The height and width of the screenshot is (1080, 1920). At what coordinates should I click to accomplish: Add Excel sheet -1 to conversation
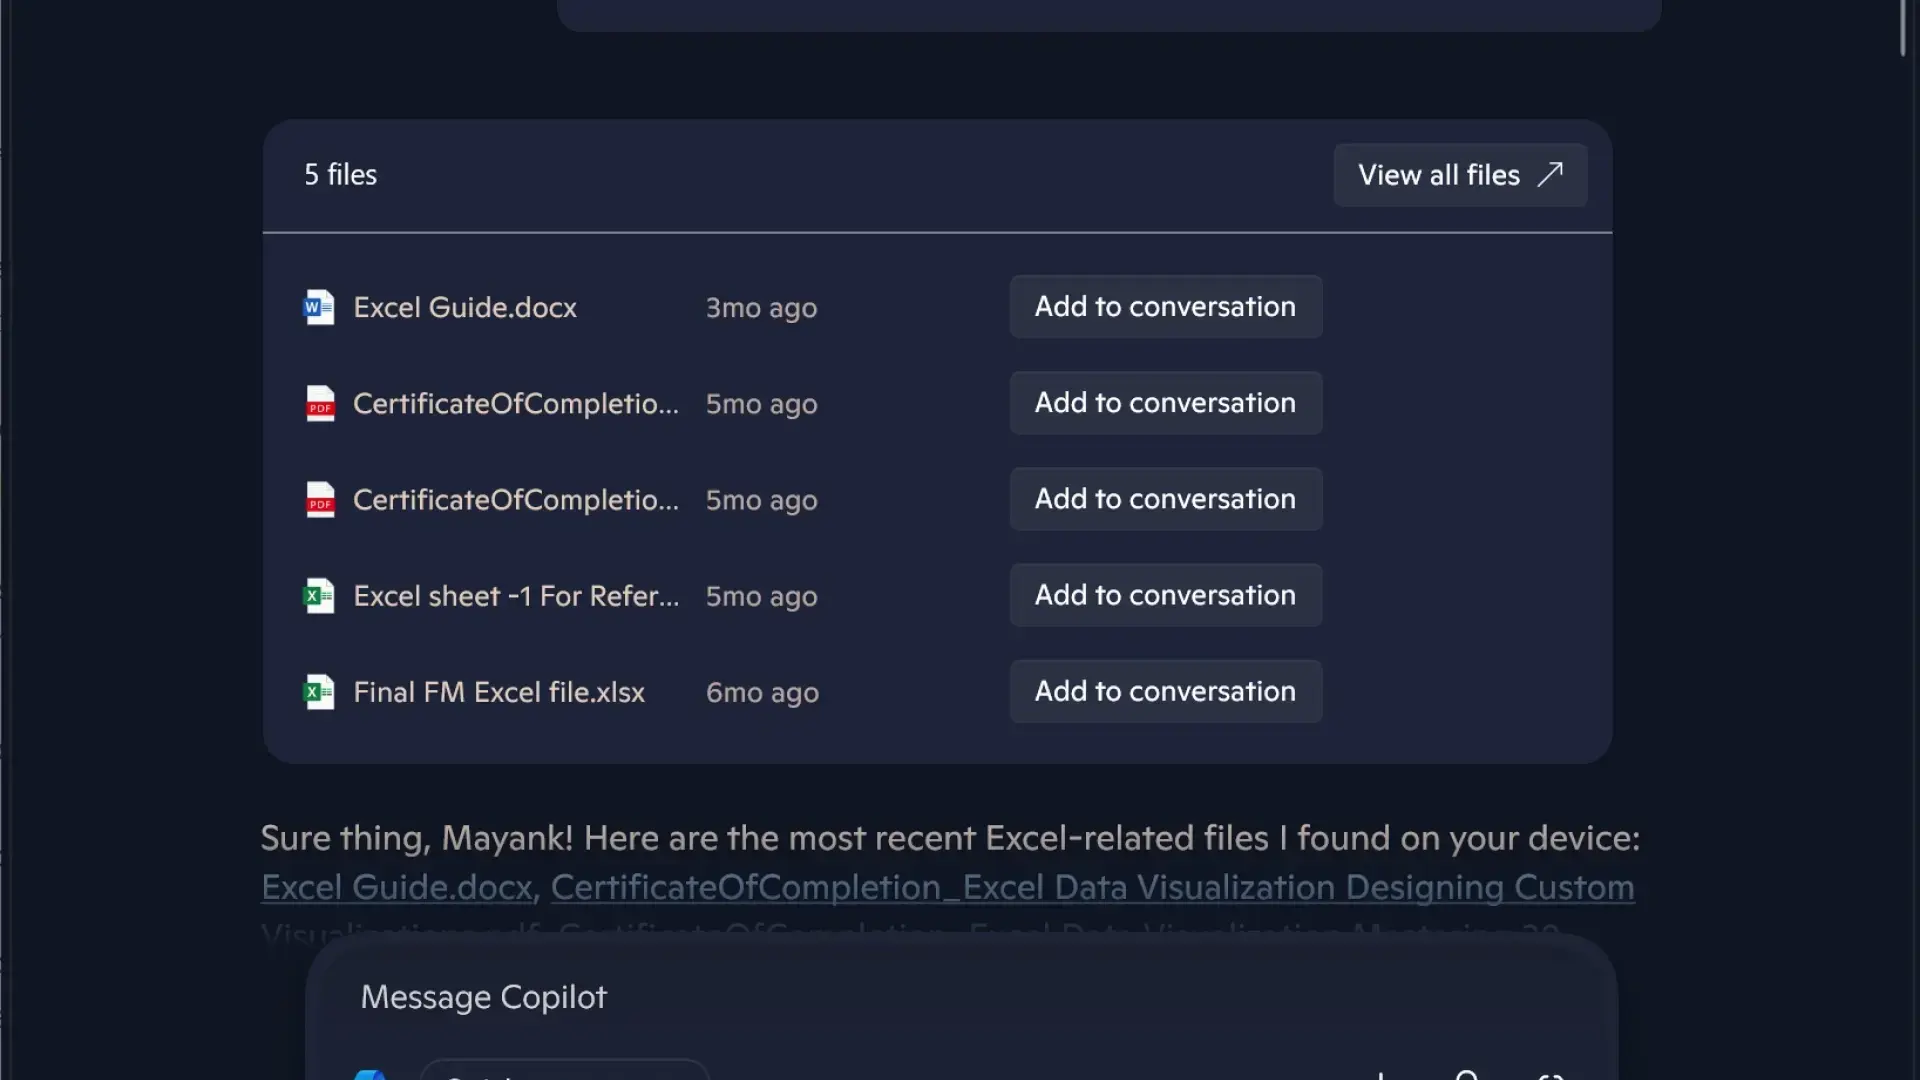(x=1165, y=595)
